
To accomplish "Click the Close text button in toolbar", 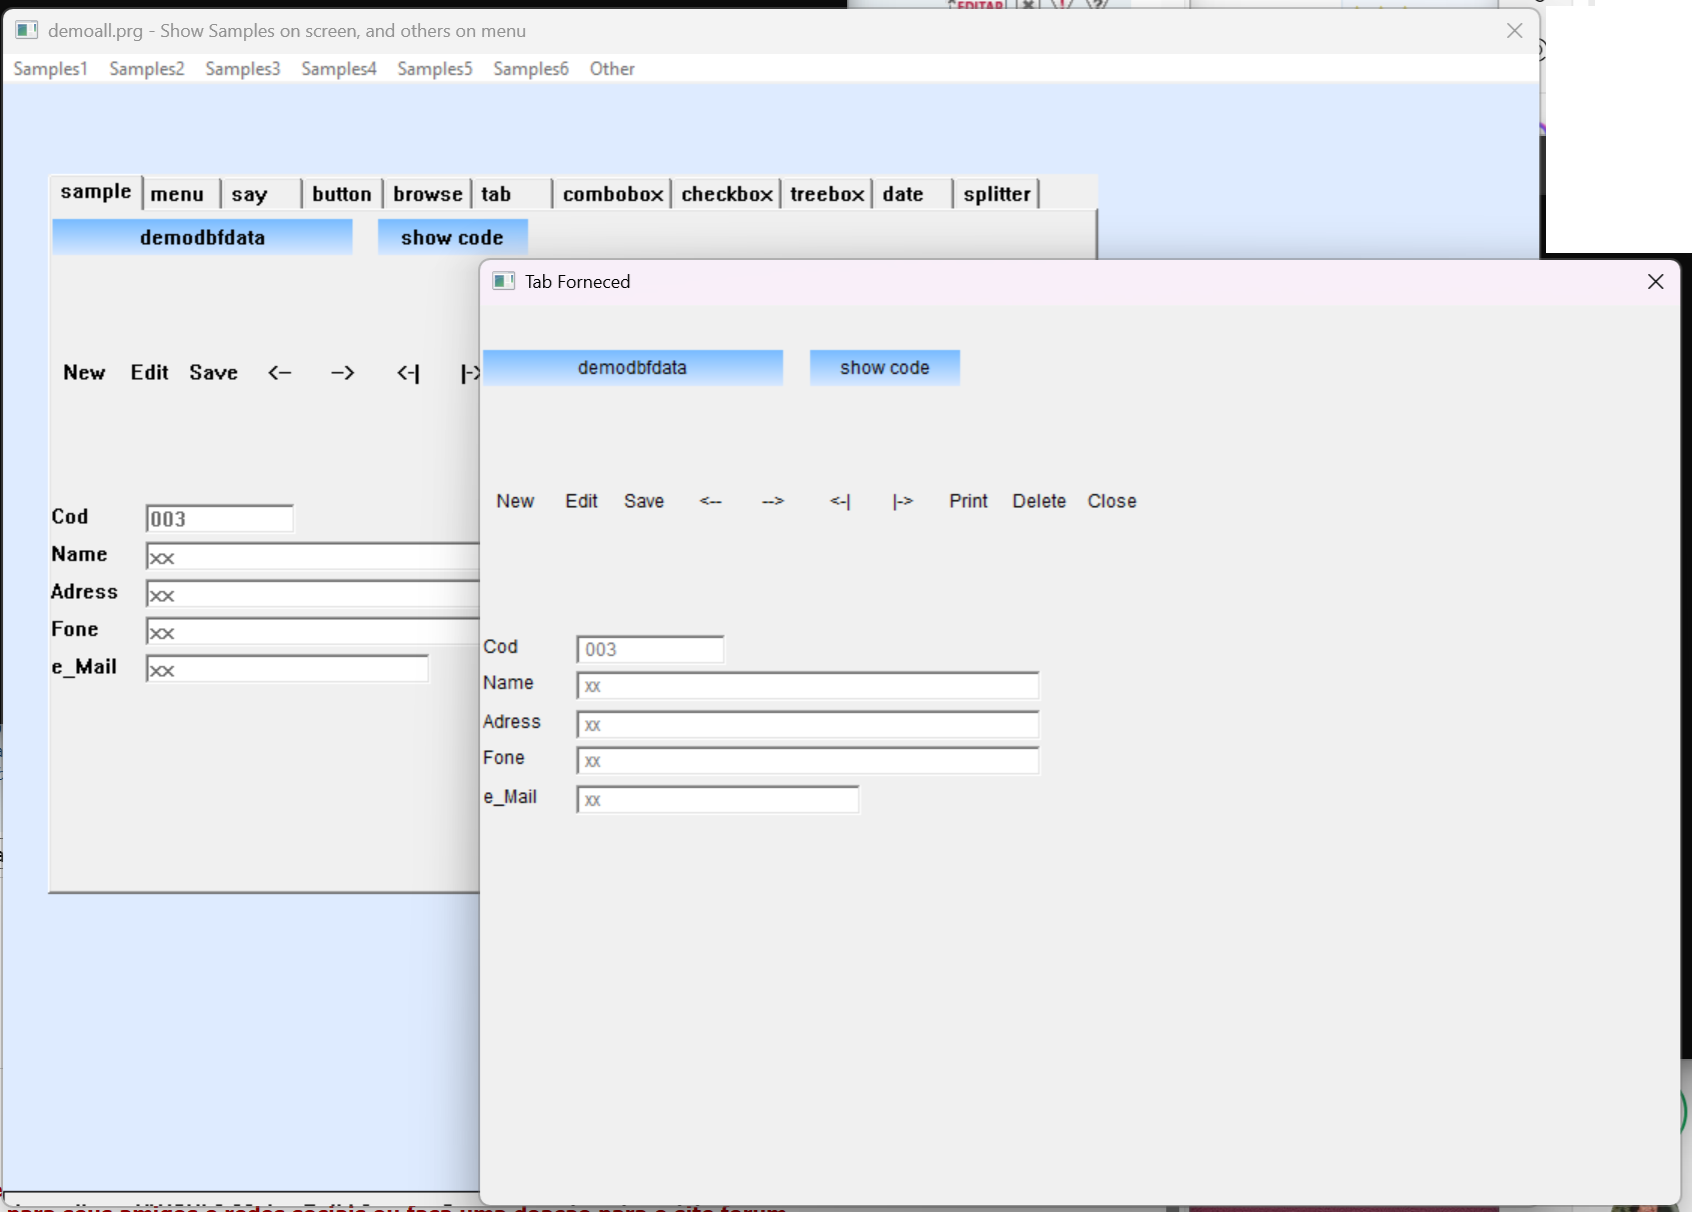I will (x=1111, y=501).
